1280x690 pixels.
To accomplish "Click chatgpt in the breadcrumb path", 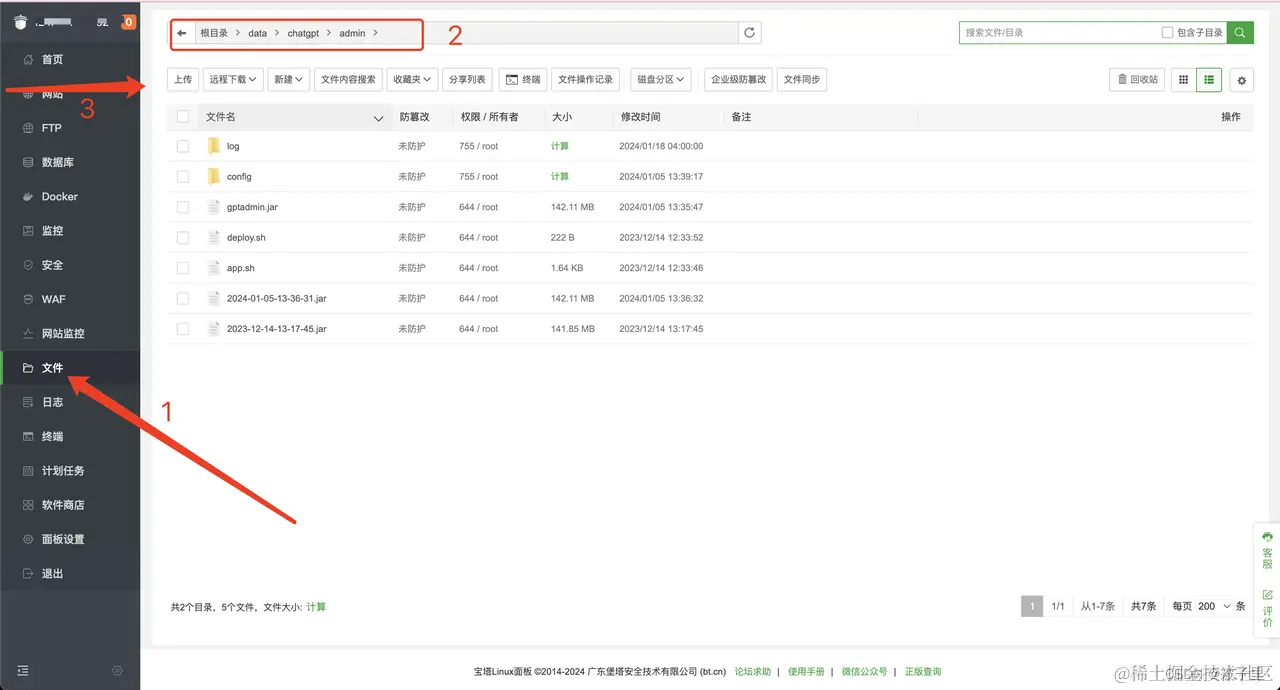I will click(303, 33).
